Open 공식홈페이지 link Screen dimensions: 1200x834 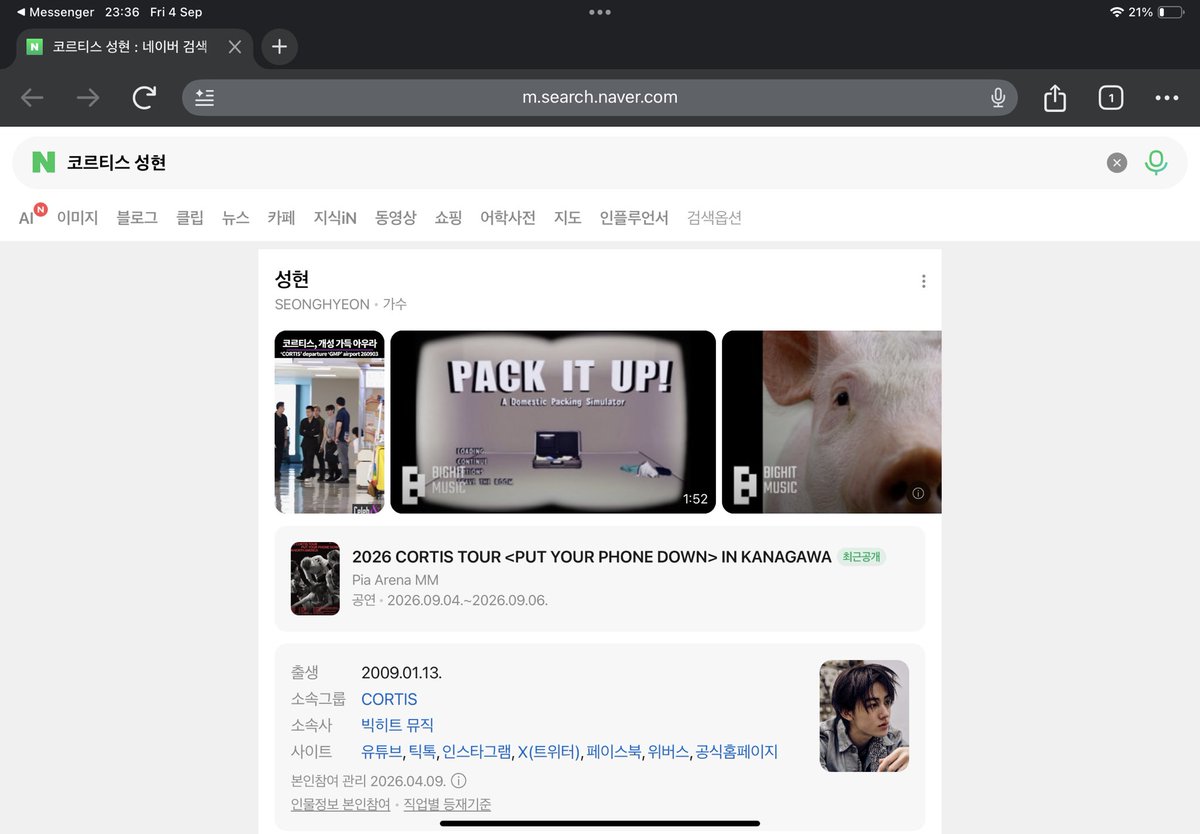click(x=737, y=751)
